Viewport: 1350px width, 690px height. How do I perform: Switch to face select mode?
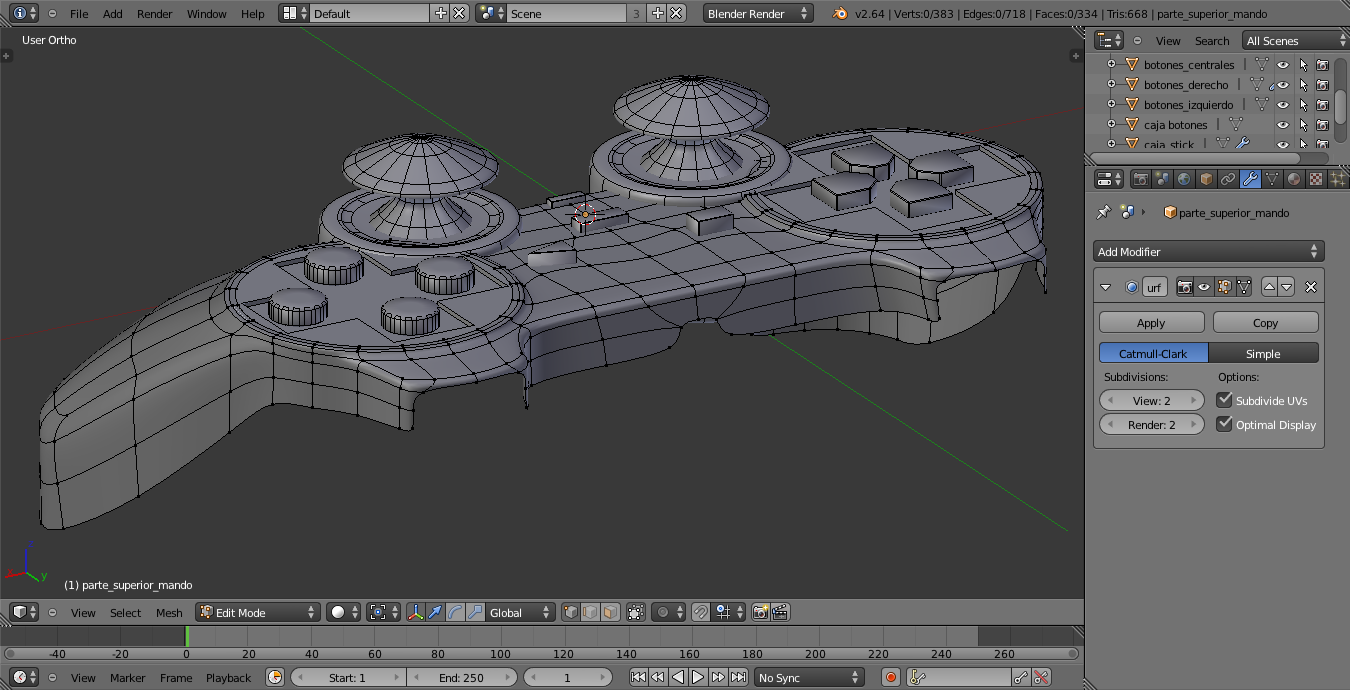pos(611,612)
